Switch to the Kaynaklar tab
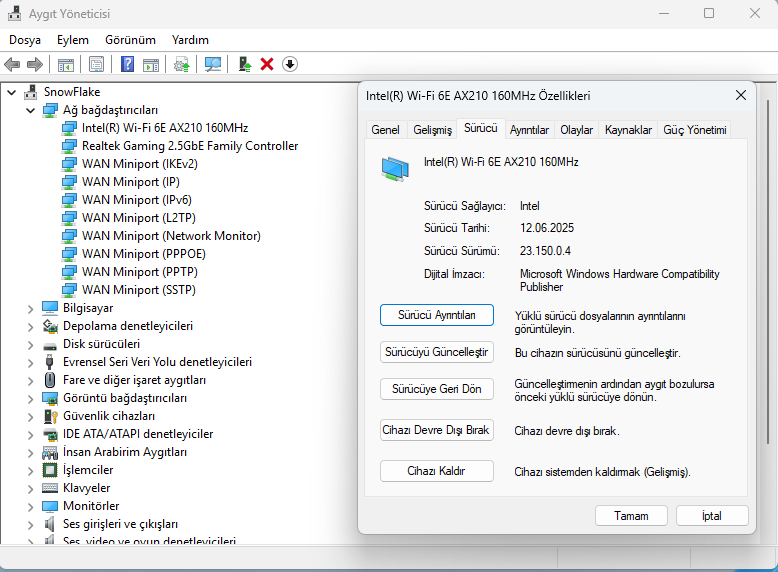Image resolution: width=778 pixels, height=572 pixels. coord(628,130)
